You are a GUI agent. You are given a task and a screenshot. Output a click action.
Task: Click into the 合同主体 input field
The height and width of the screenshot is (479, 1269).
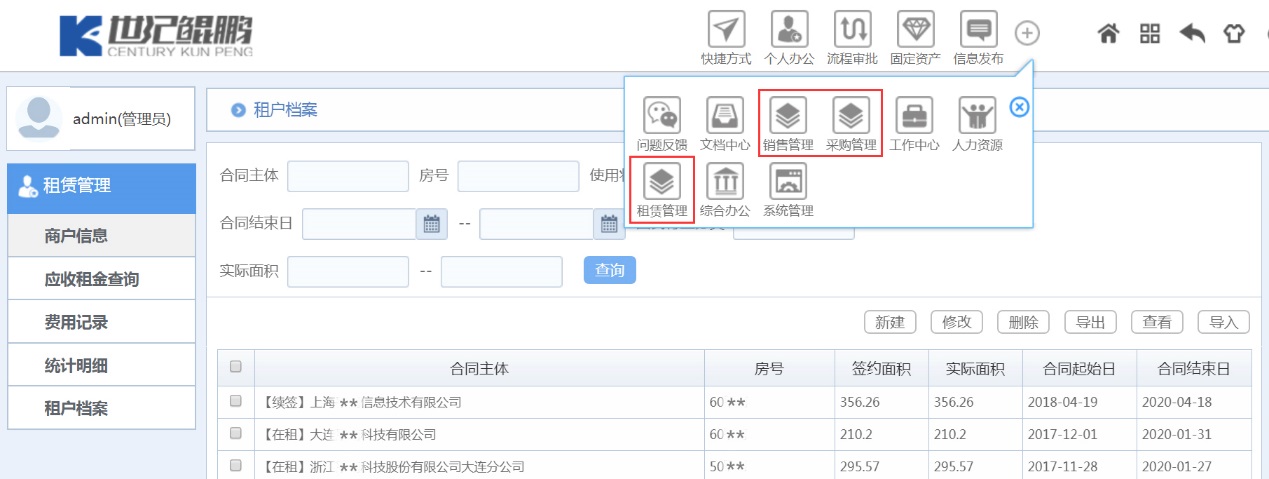(348, 176)
